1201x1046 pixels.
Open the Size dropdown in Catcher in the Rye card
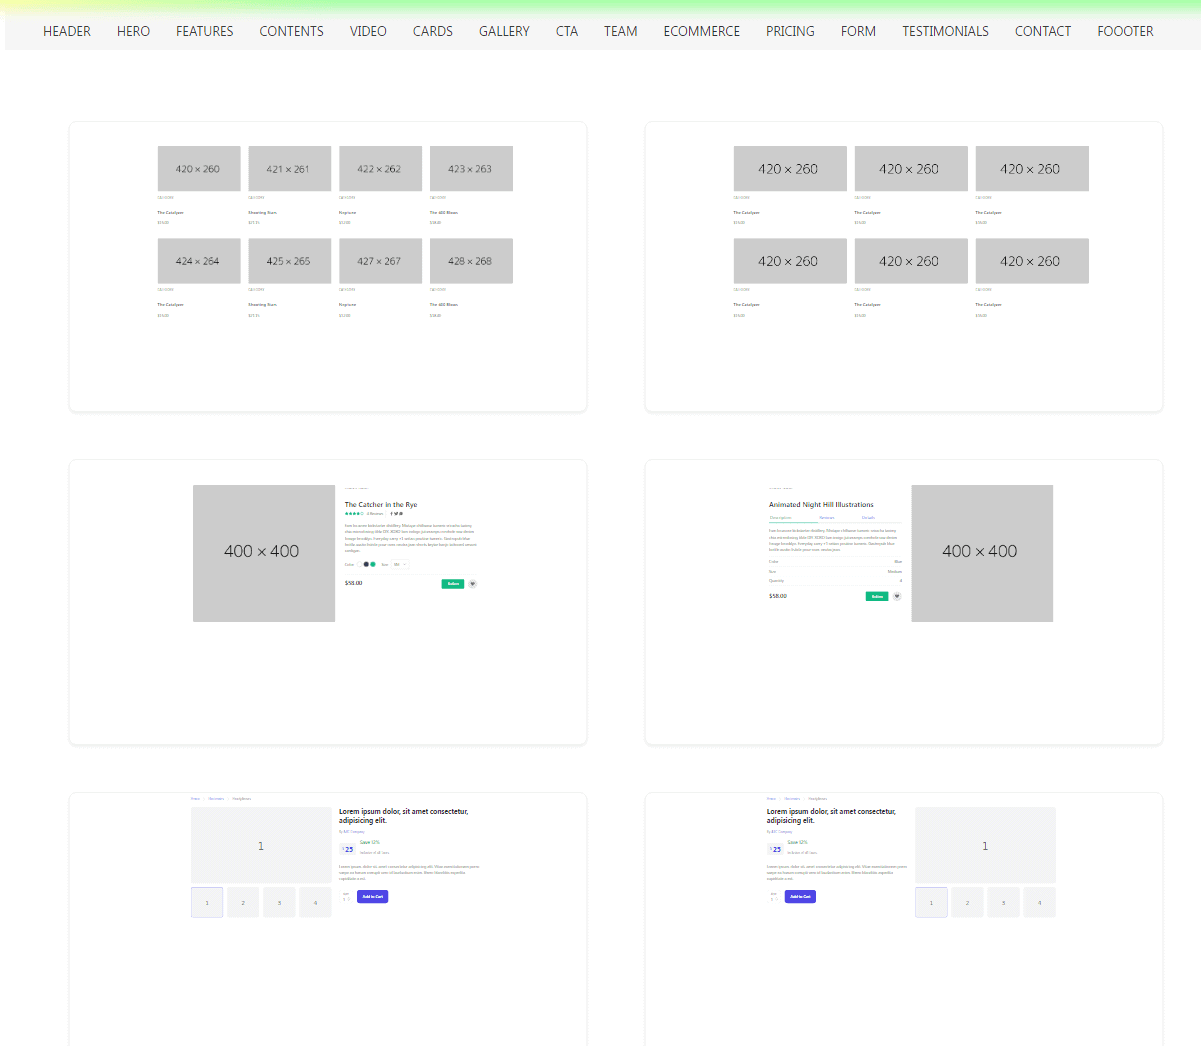coord(400,564)
